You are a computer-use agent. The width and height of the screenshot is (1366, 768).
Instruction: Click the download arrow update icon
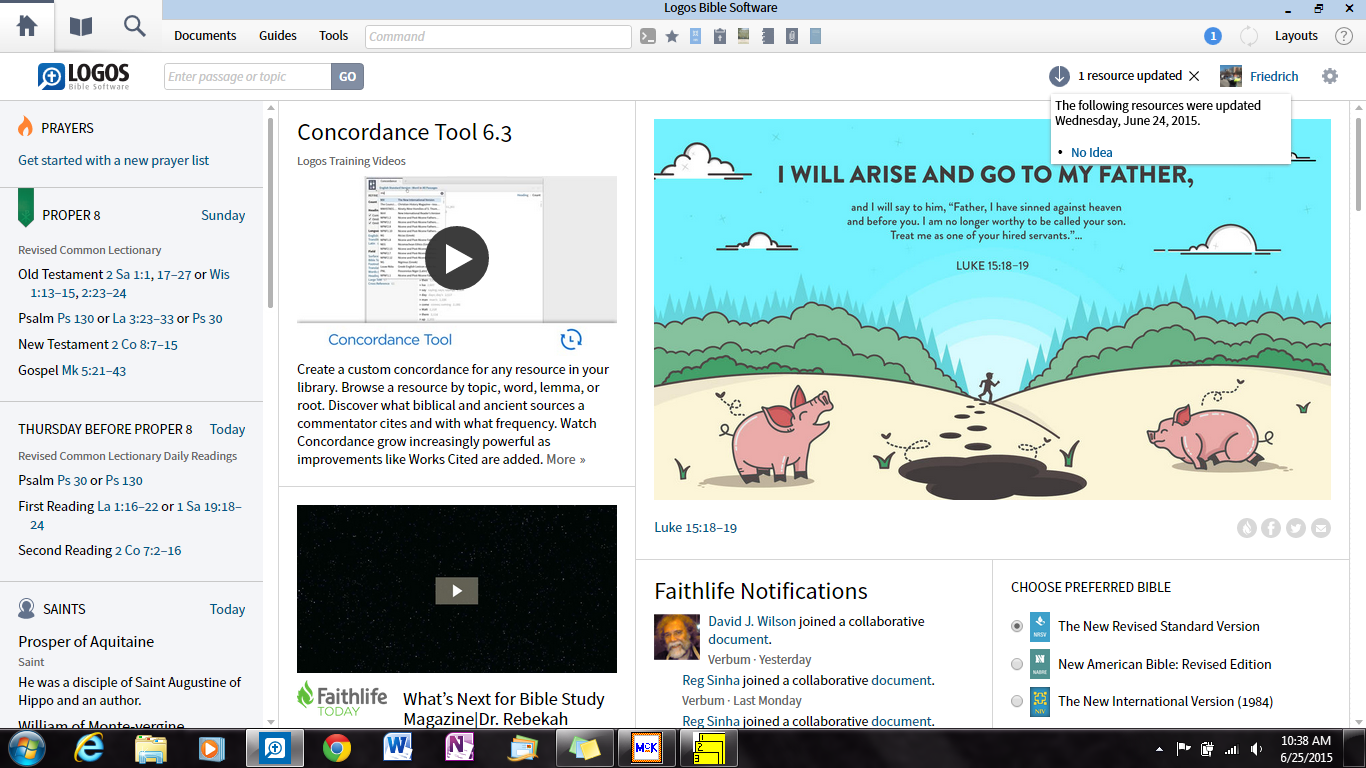[1059, 76]
